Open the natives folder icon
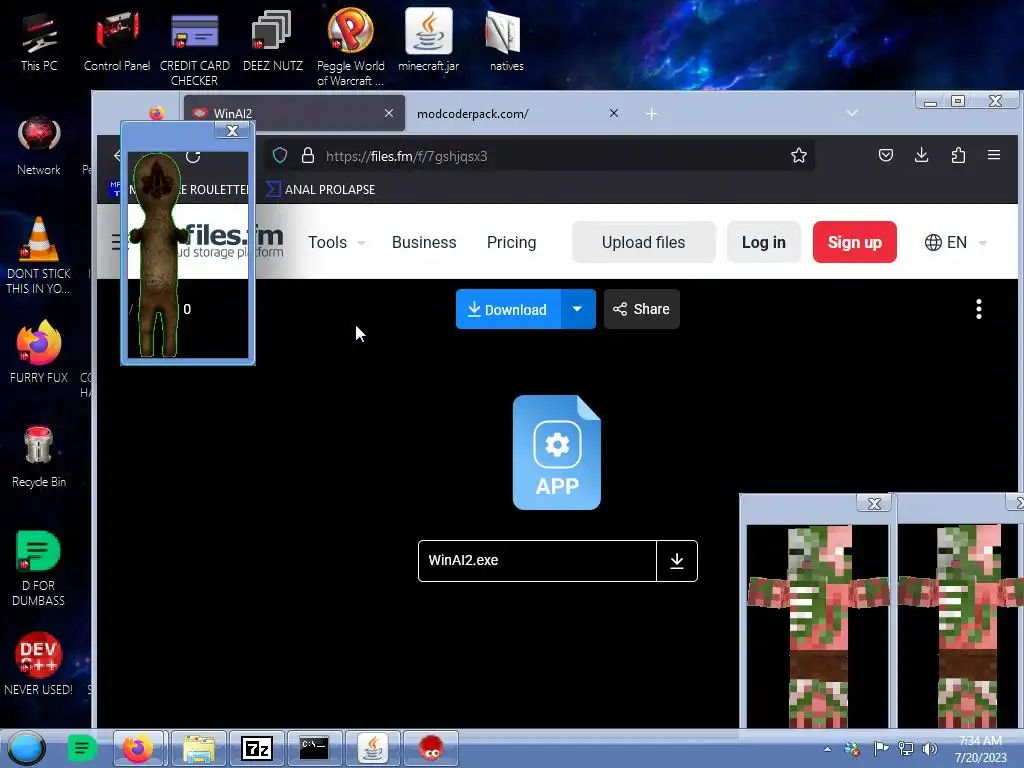Screen dimensions: 1024x768 506,41
